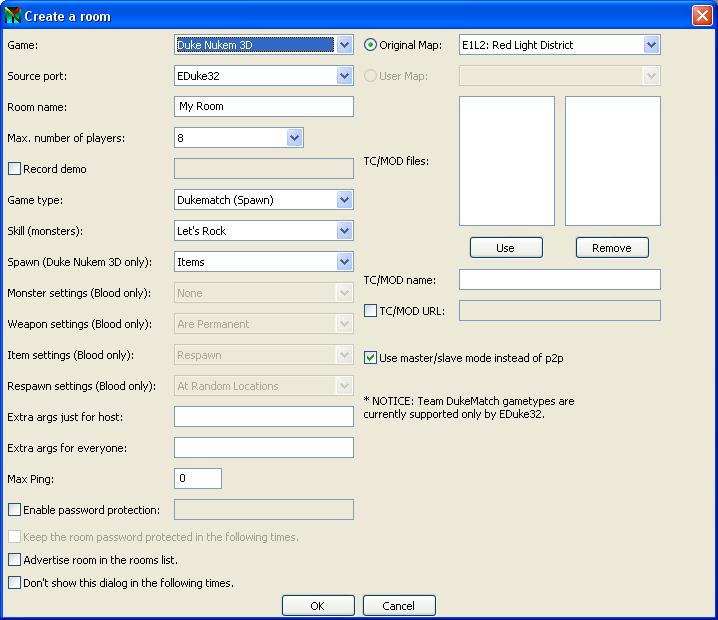718x620 pixels.
Task: Click the Remove button
Action: 612,248
